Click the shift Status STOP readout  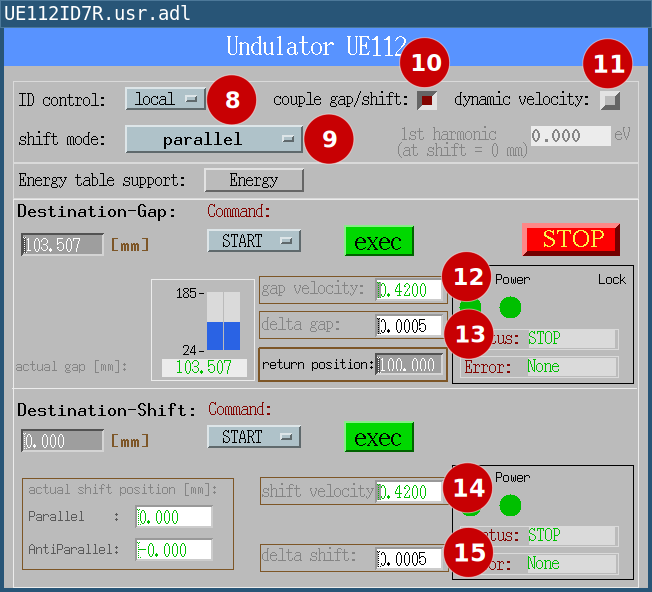(572, 535)
